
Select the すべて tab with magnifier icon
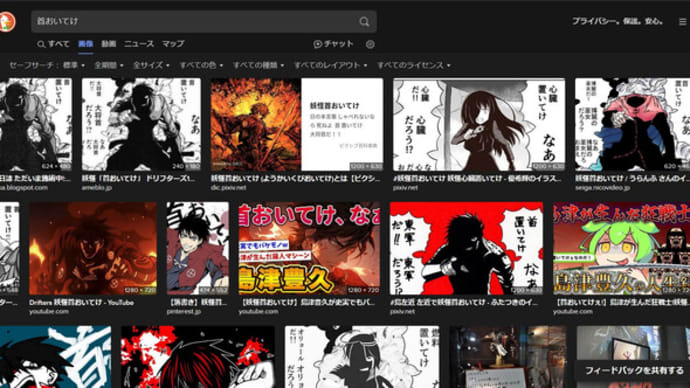click(x=53, y=44)
